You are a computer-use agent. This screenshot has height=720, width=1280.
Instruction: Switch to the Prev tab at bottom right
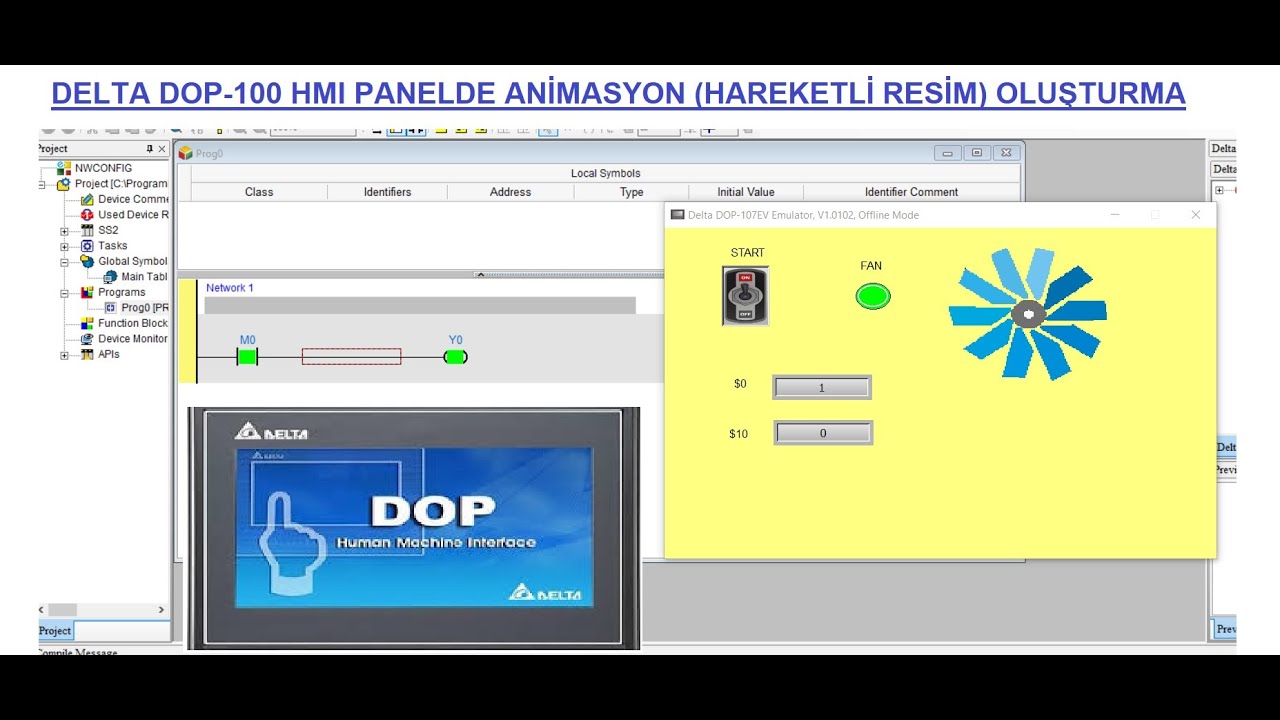(x=1225, y=629)
